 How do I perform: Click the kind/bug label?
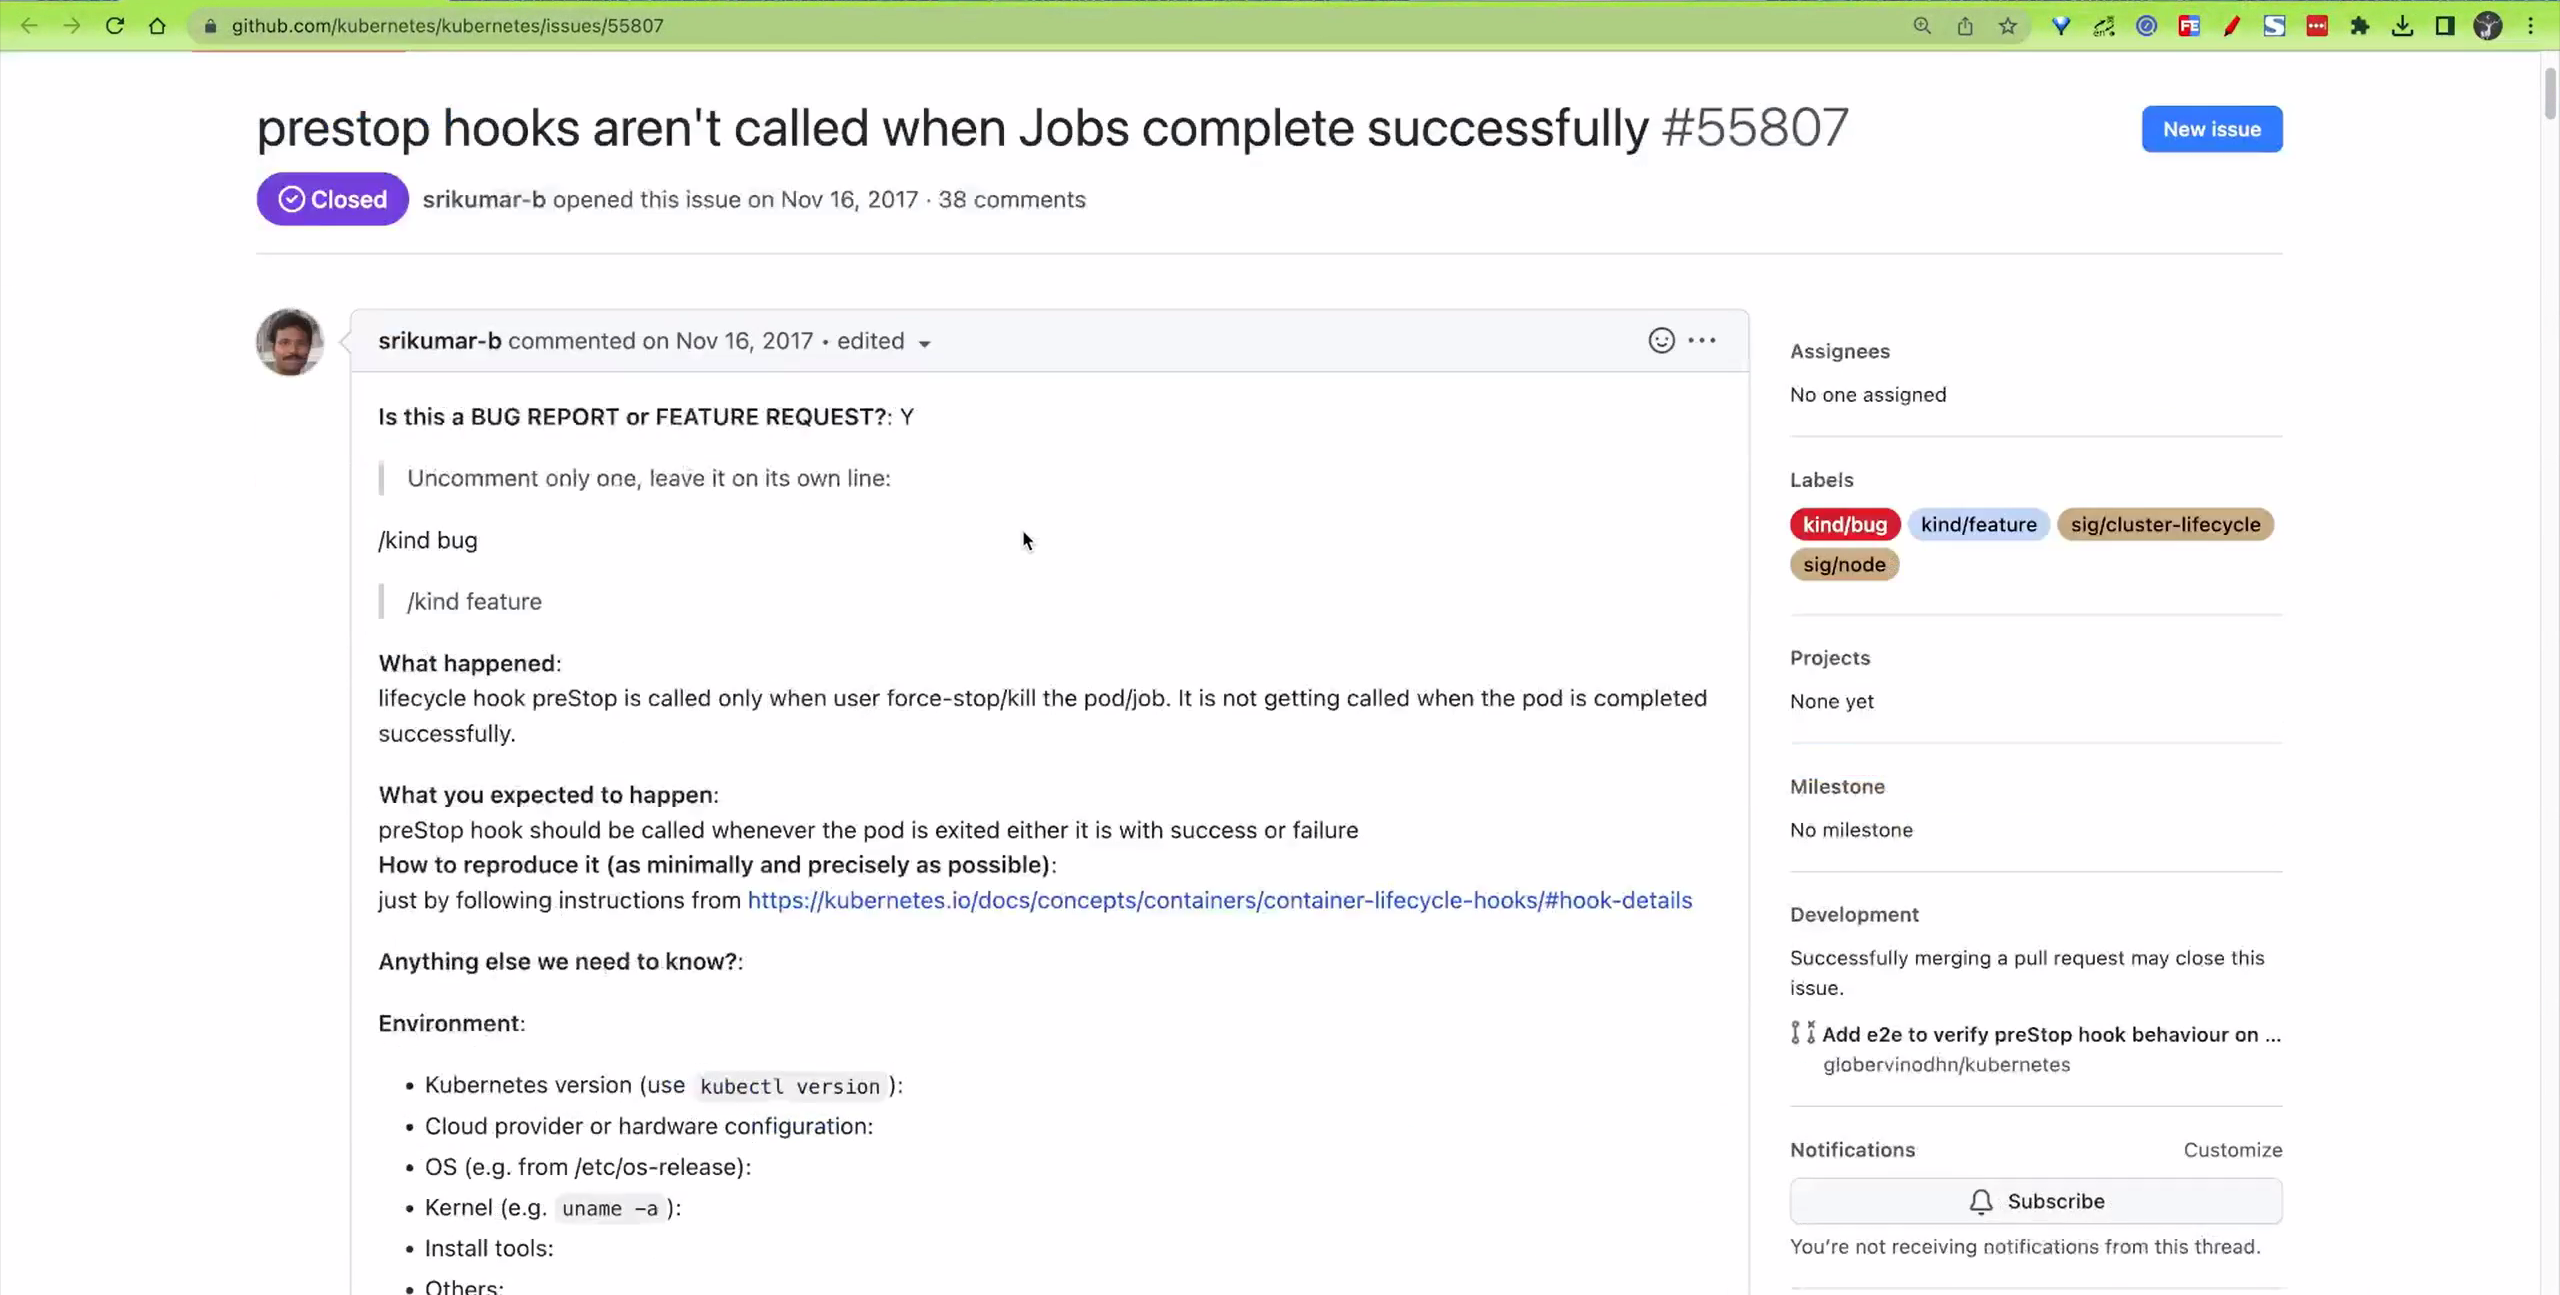(x=1844, y=524)
